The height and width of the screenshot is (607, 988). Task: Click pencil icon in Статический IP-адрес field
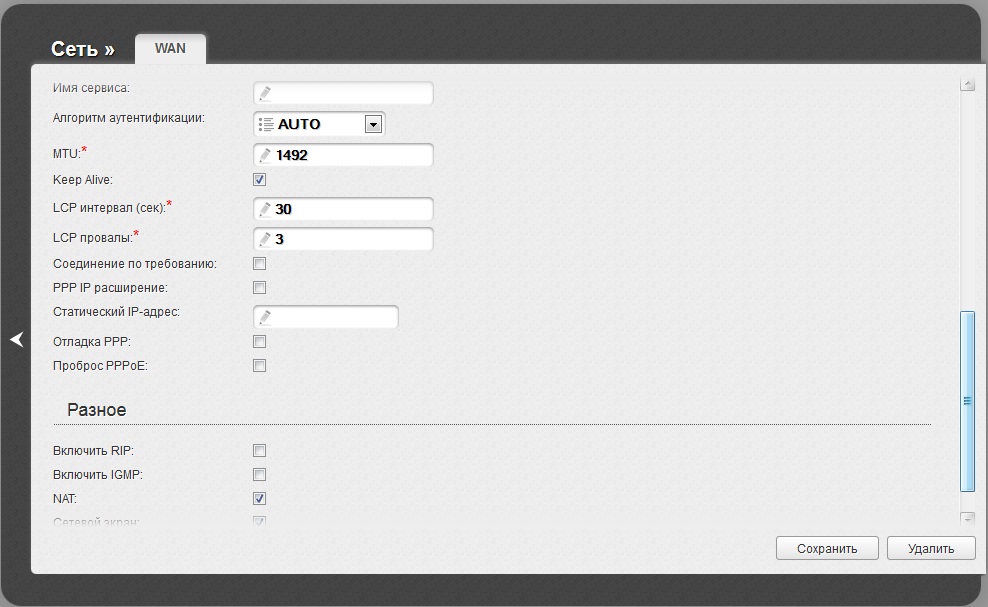265,317
